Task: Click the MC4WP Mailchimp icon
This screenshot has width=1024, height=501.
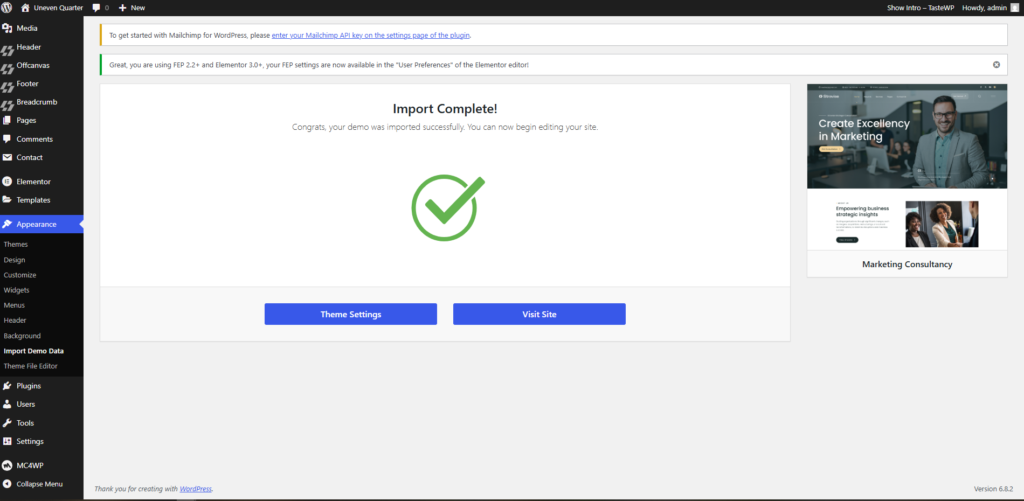Action: pos(8,466)
